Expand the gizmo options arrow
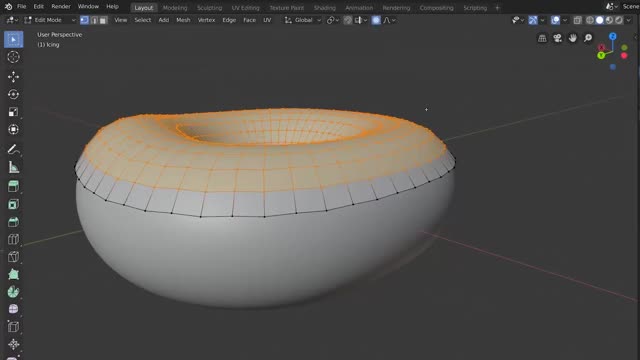Screen dimensions: 640x360 [542, 20]
